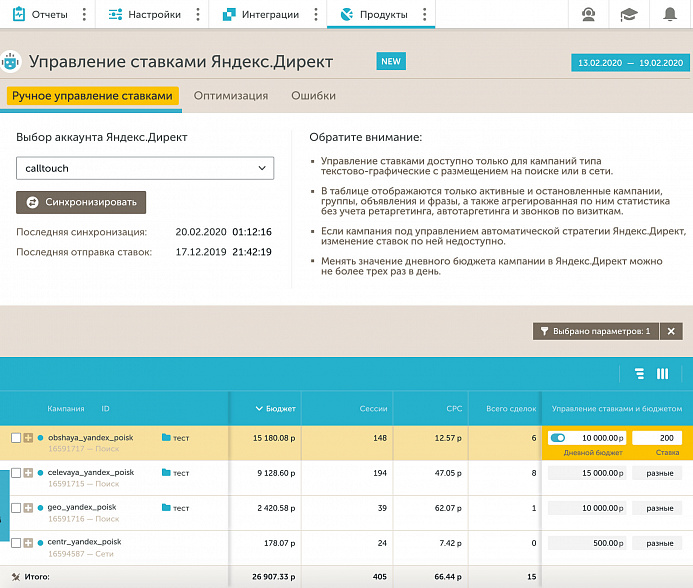693x588 pixels.
Task: Open the three-dot options next to Продукты
Action: coord(424,15)
